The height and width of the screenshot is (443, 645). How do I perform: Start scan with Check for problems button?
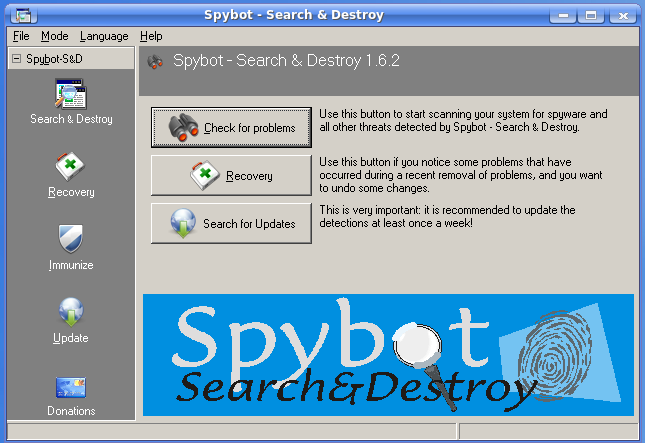(x=231, y=128)
